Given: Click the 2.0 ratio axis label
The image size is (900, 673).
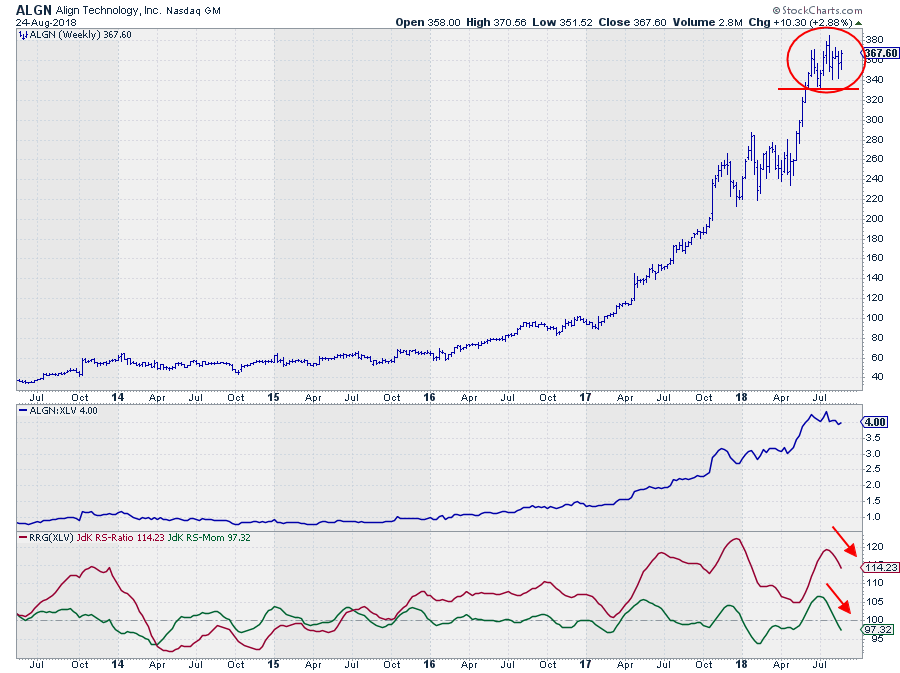Looking at the screenshot, I should (x=873, y=485).
